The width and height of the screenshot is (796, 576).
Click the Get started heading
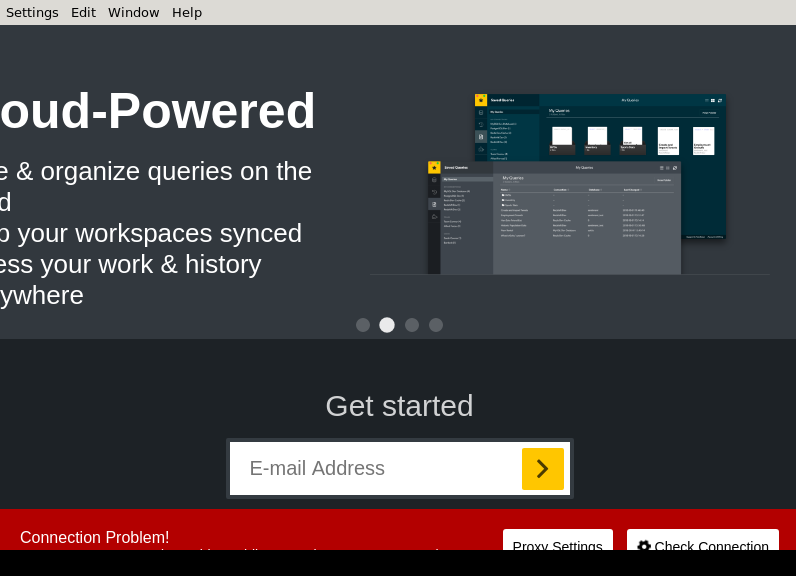tap(399, 406)
